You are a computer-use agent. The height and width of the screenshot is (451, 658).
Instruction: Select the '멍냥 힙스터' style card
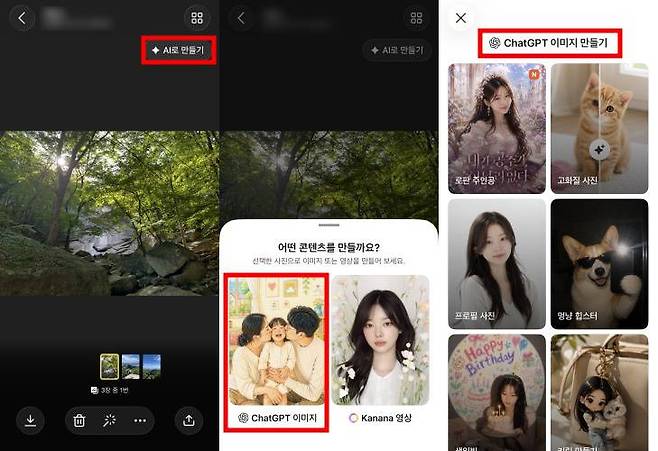tap(599, 264)
